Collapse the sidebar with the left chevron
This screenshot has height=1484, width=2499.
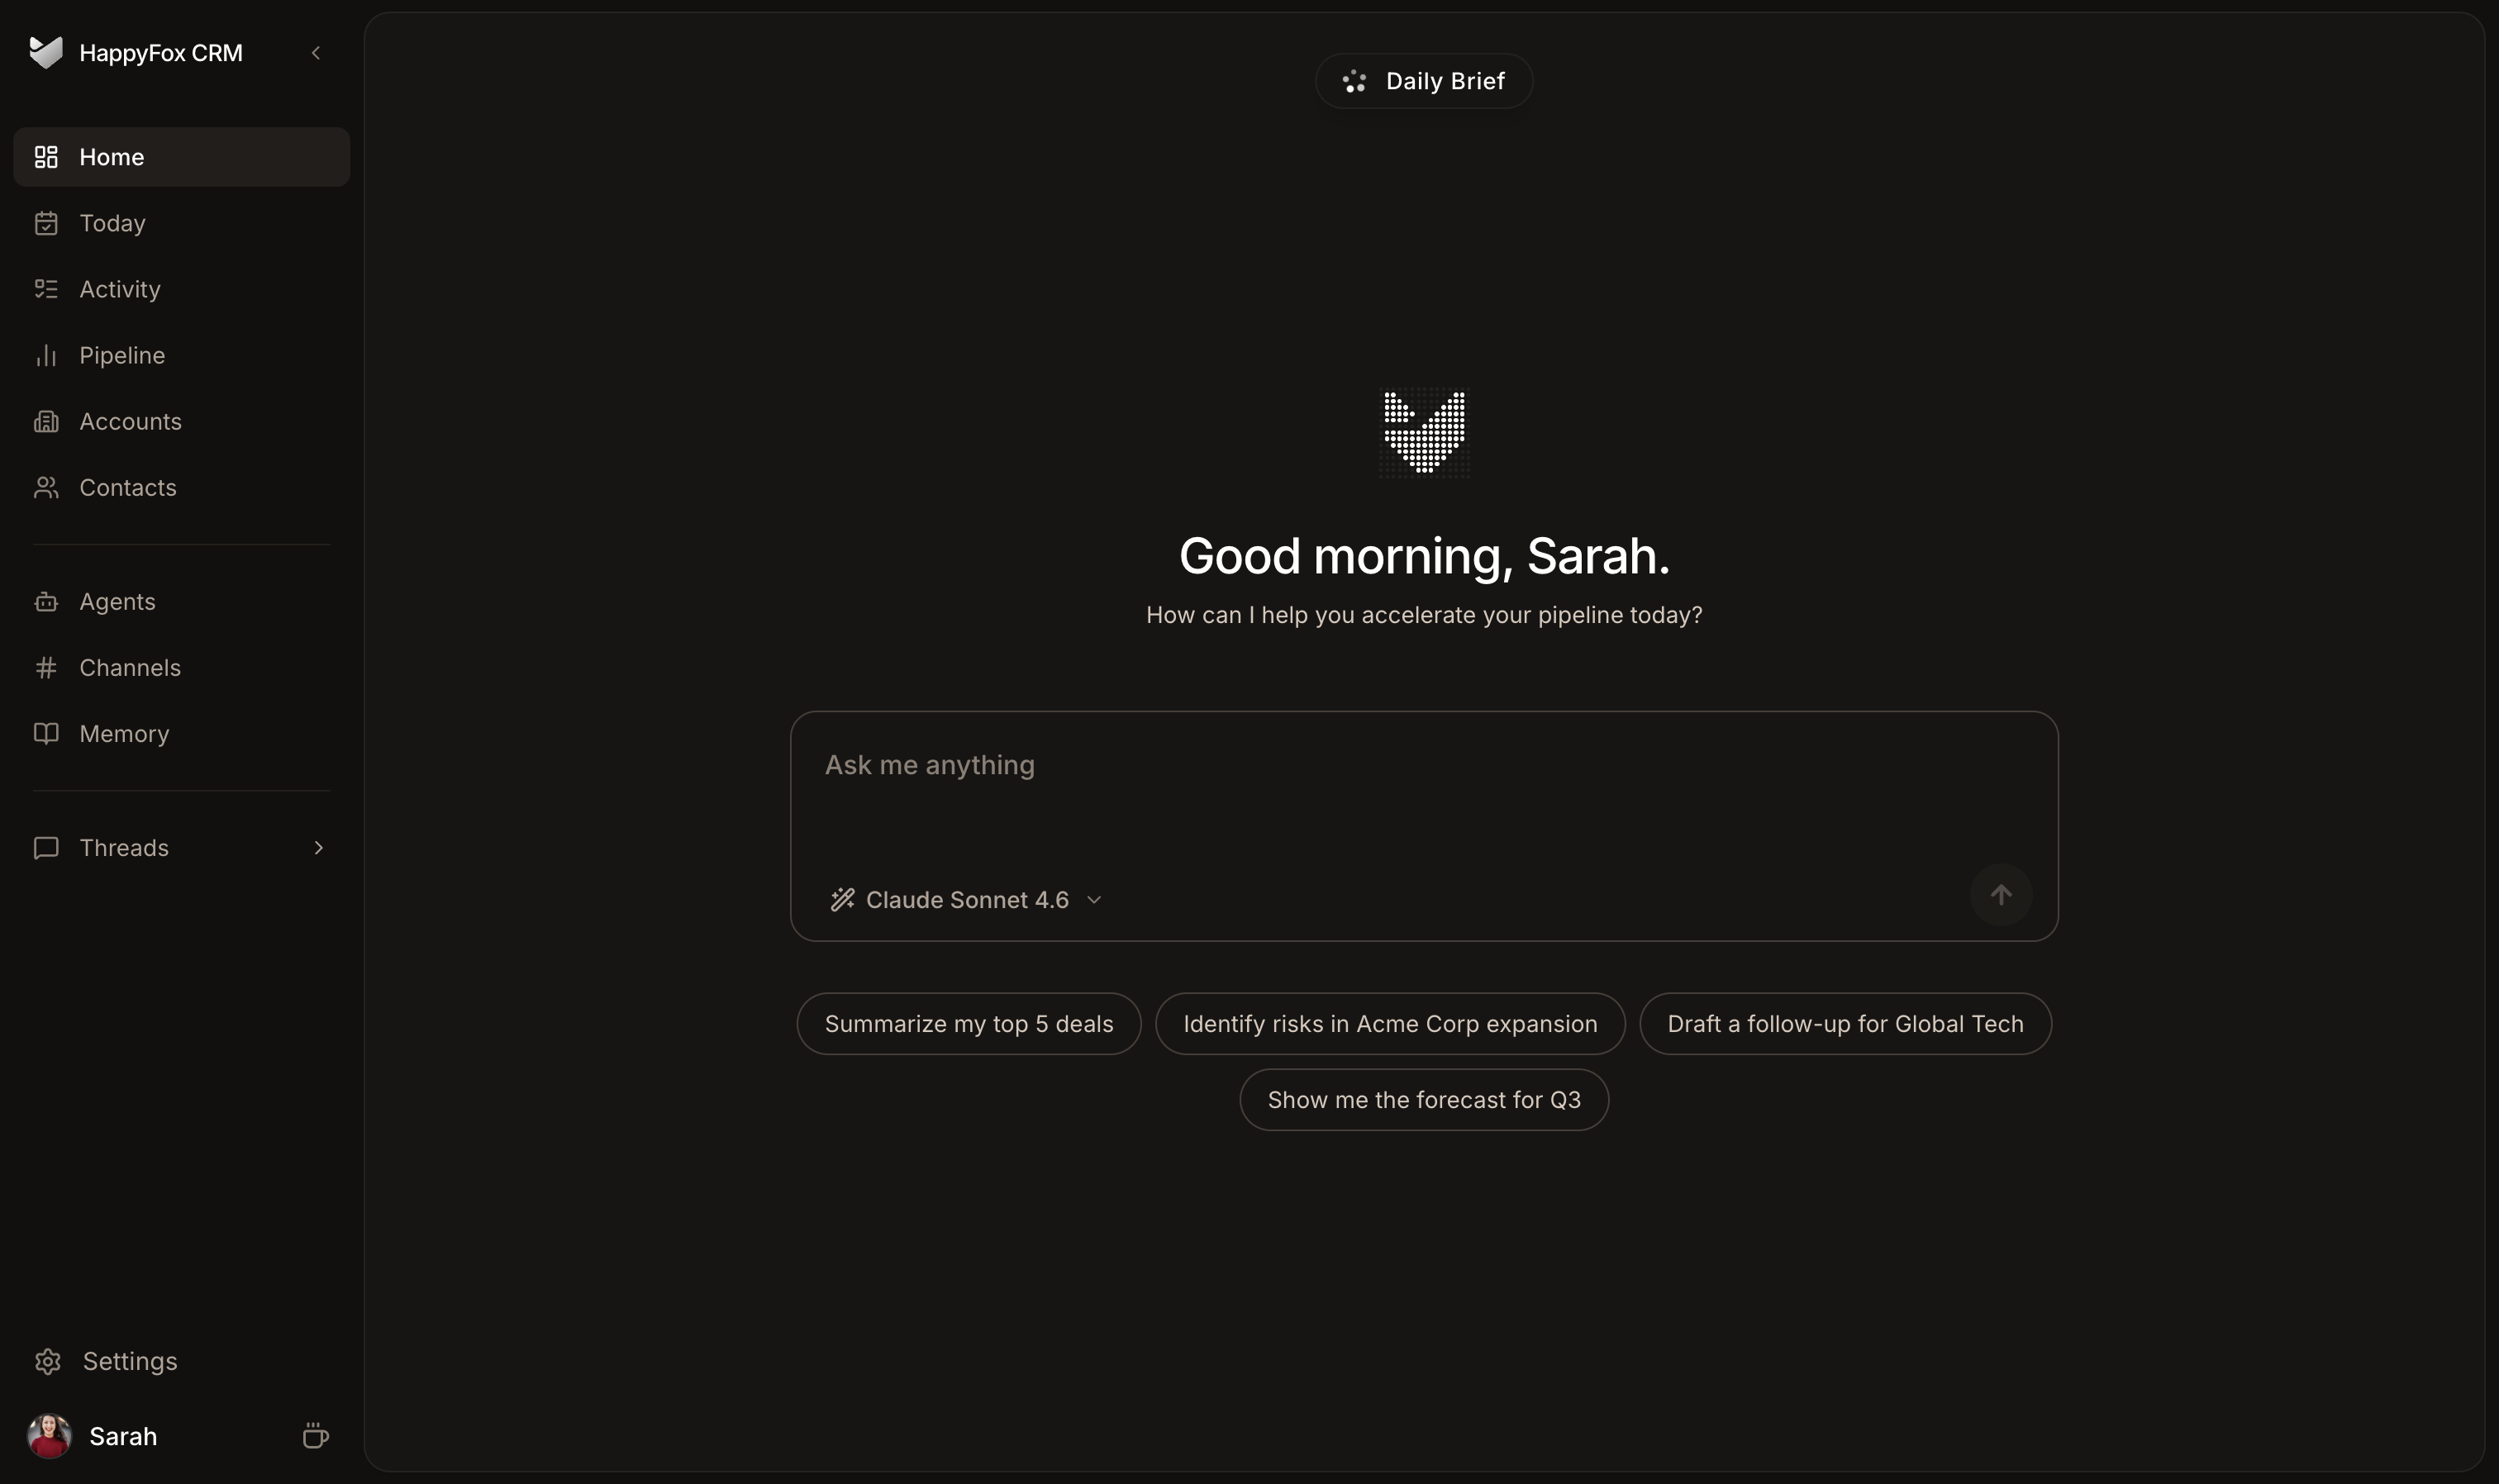(316, 53)
